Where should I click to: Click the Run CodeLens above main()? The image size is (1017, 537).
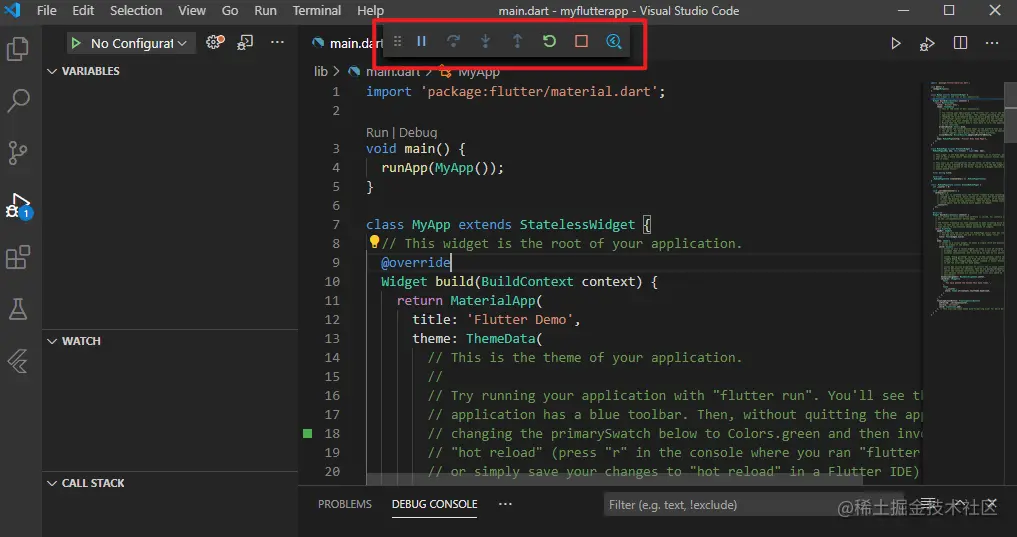click(x=377, y=132)
